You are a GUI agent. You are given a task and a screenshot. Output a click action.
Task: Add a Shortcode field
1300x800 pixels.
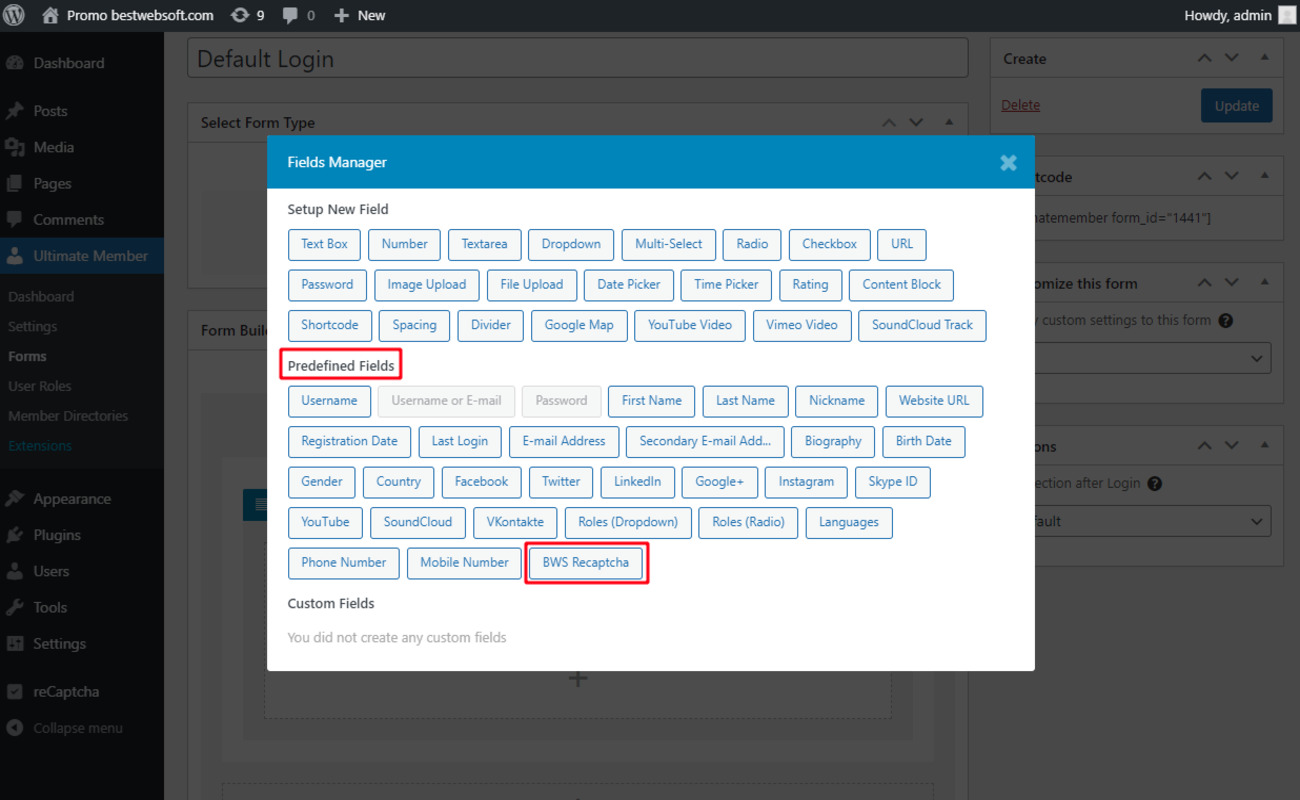330,325
